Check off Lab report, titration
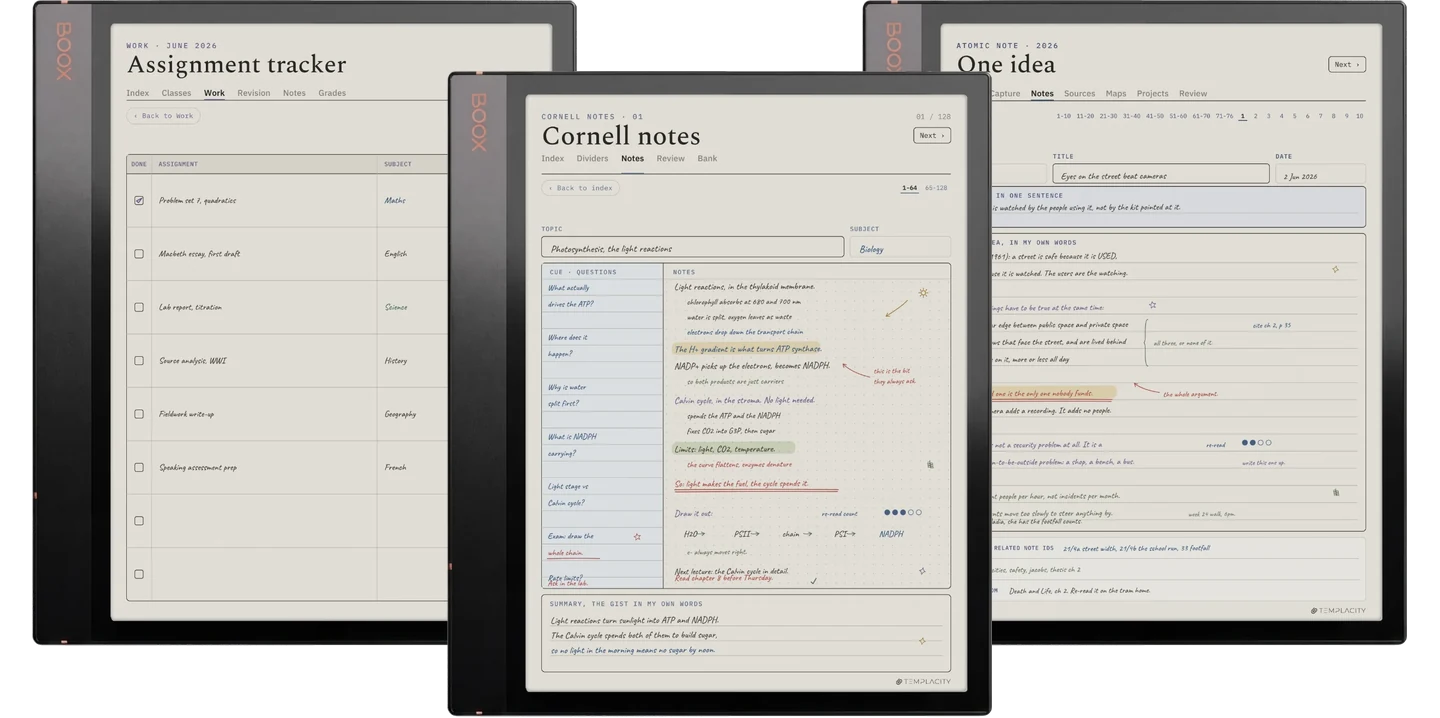Screen dimensions: 1440x718 tap(139, 307)
